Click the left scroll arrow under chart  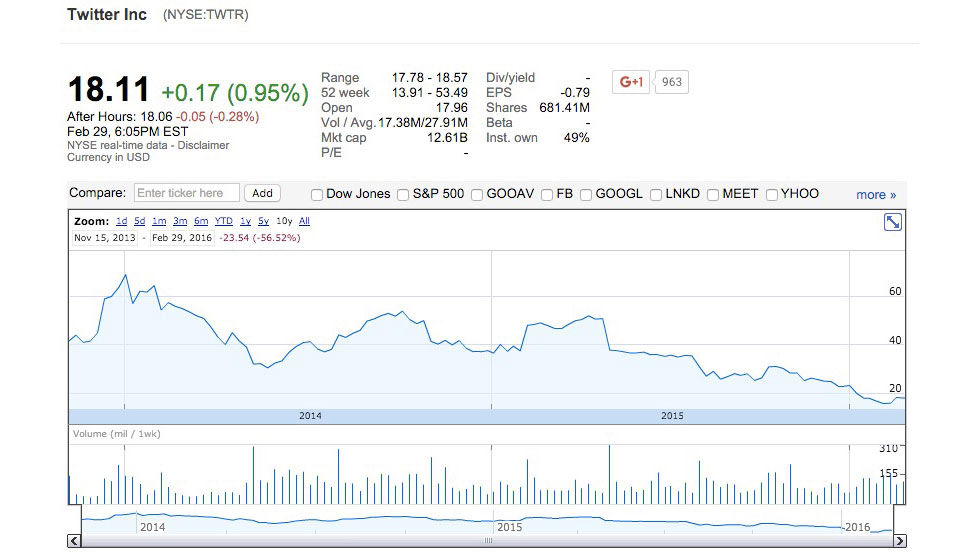74,541
